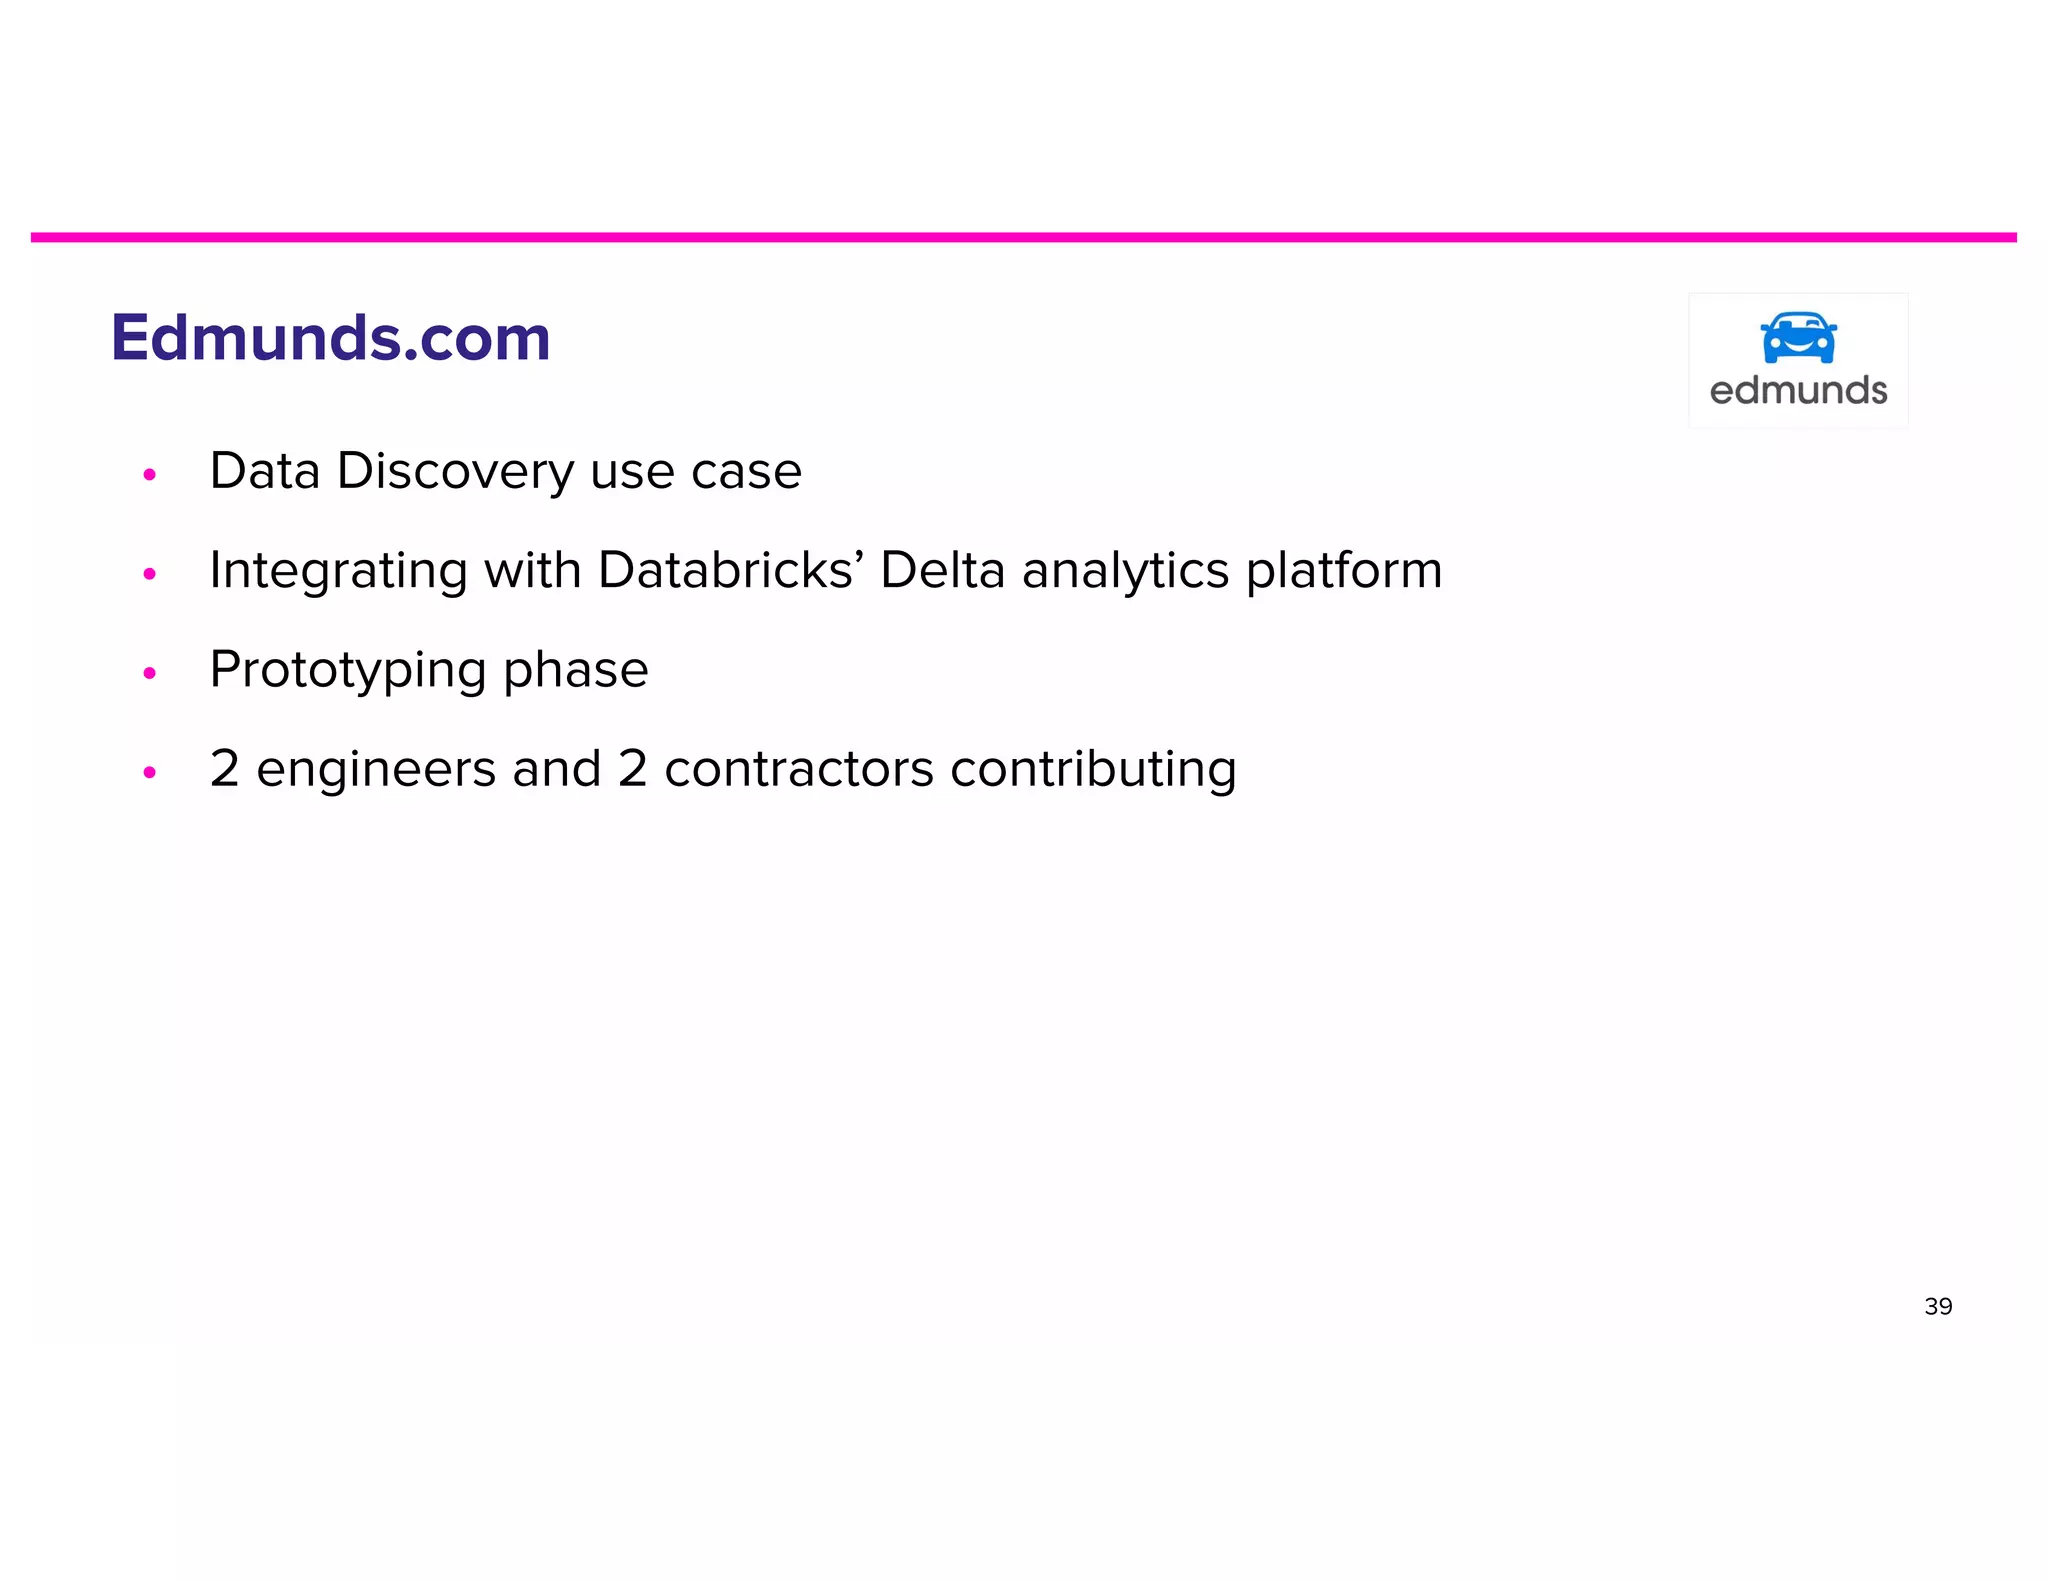Viewport: 2048px width, 1582px height.
Task: Click the pink bullet before Integrating
Action: (x=150, y=574)
